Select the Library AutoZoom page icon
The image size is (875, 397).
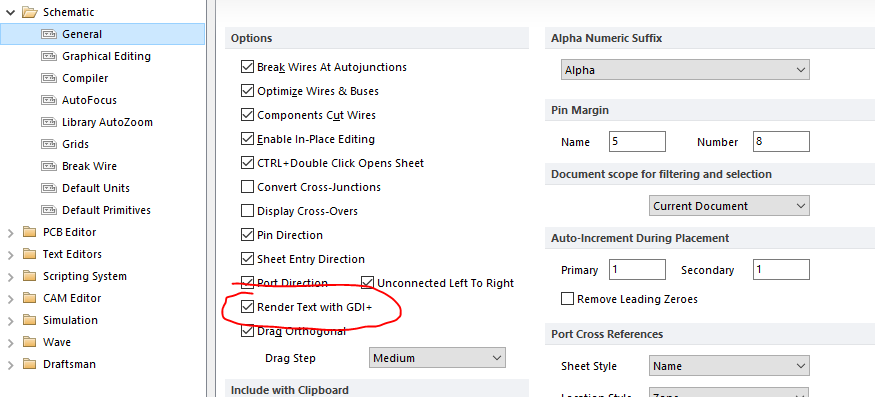tap(49, 122)
